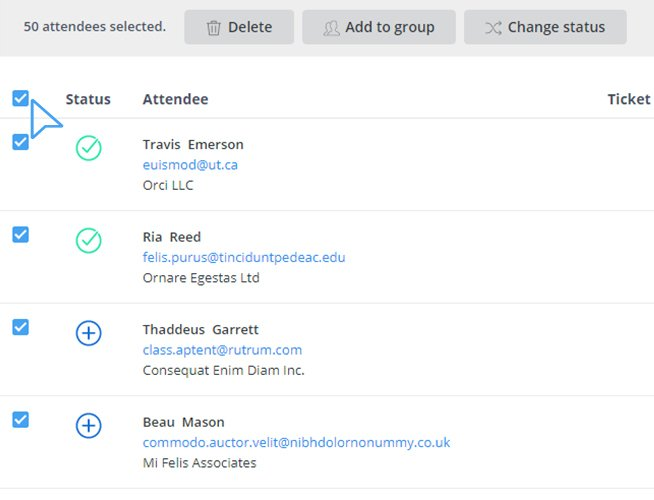
Task: Click the attendee name Travis Emerson
Action: click(193, 144)
